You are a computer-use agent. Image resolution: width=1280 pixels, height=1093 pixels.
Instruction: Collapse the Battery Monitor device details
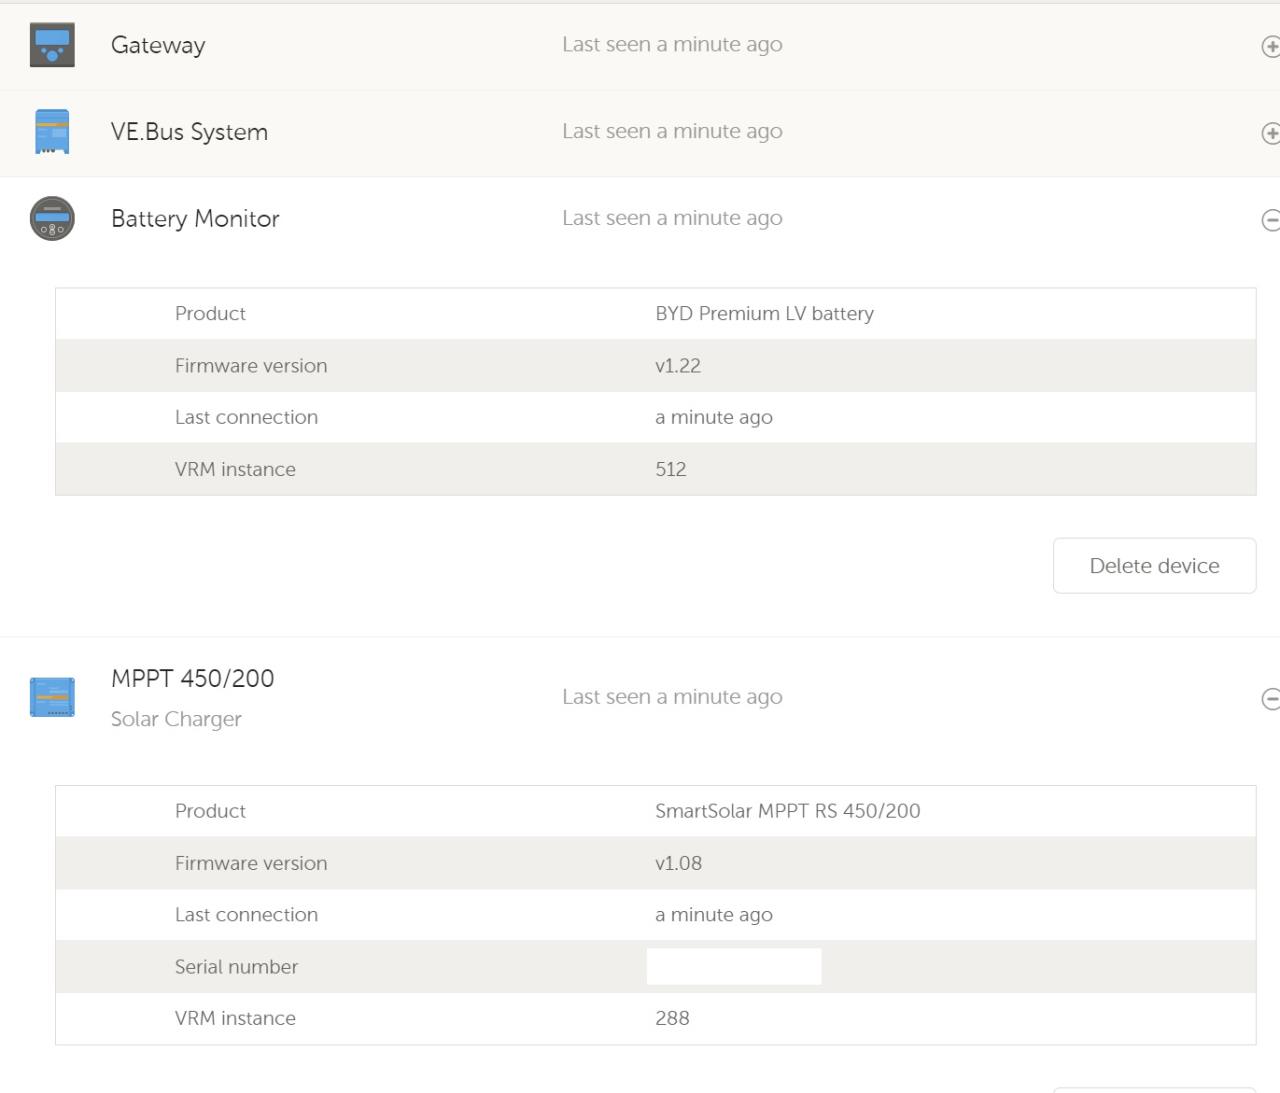[1270, 220]
